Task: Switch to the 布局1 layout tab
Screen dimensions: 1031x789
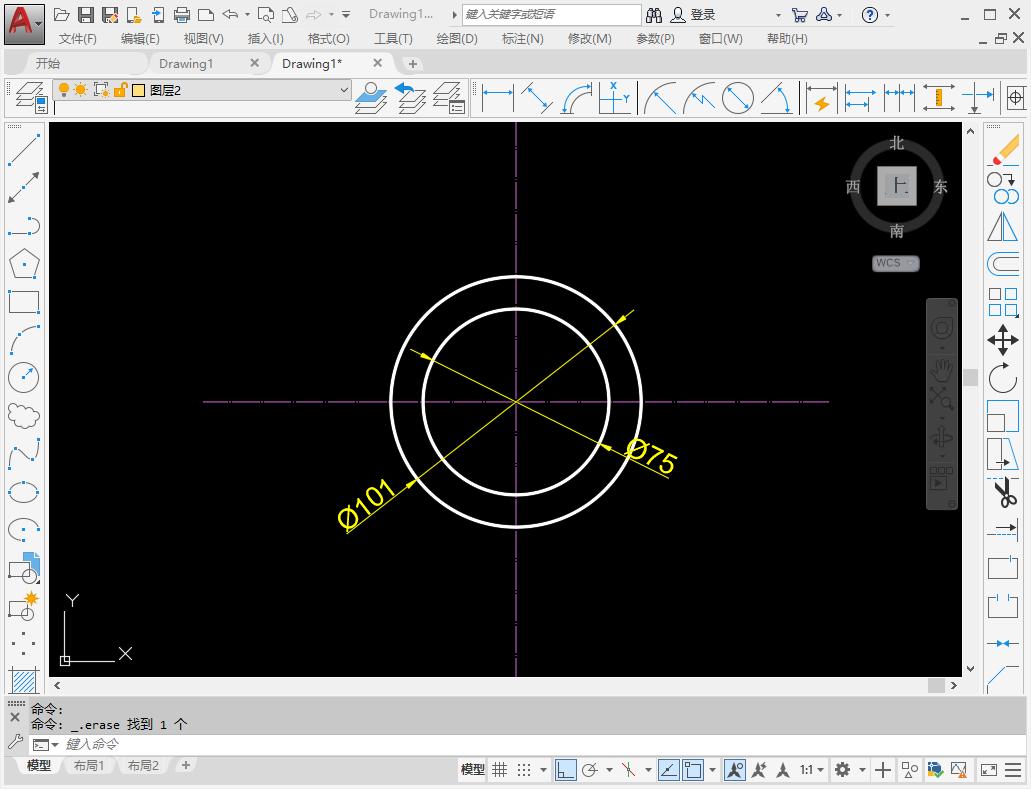Action: pyautogui.click(x=90, y=765)
